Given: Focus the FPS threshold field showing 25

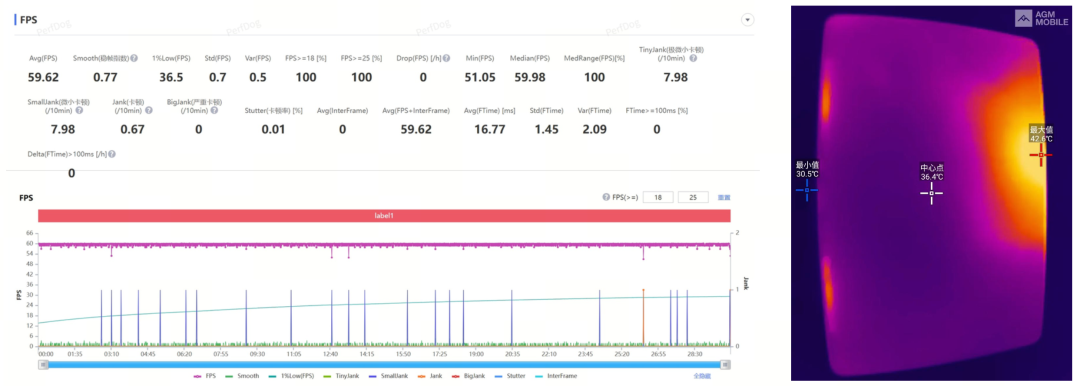Looking at the screenshot, I should tap(693, 197).
